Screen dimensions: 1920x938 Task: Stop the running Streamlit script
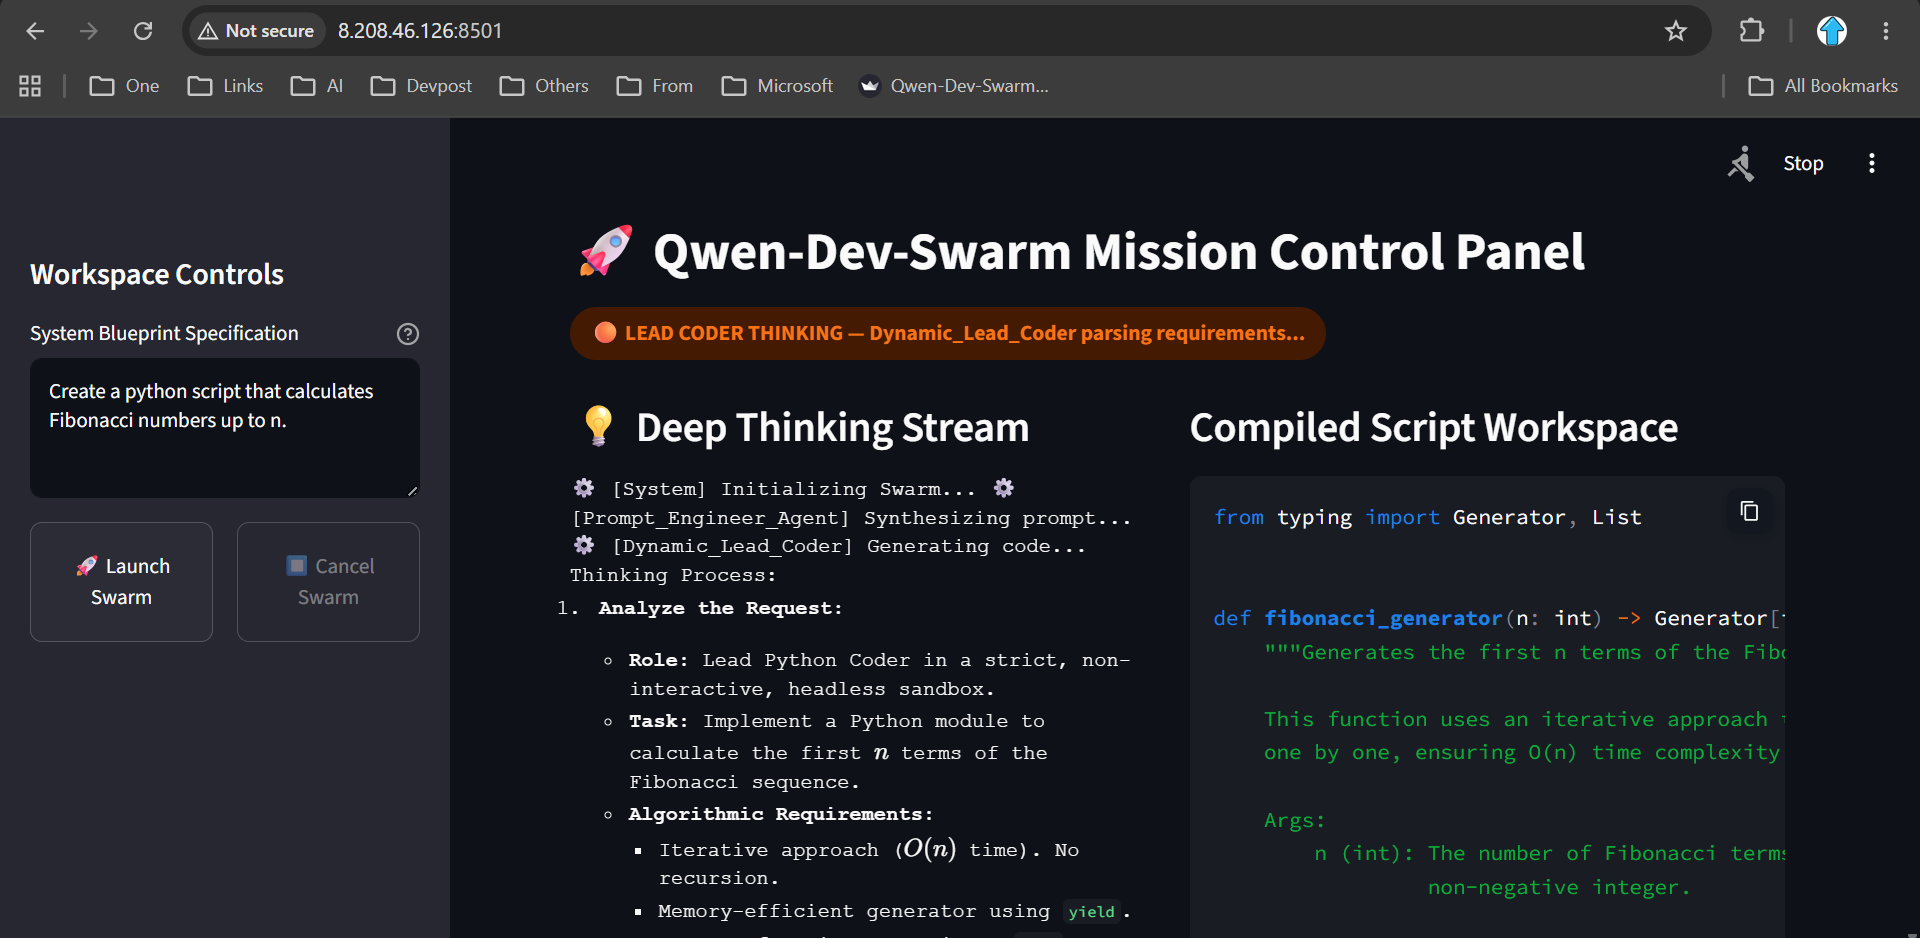point(1803,163)
